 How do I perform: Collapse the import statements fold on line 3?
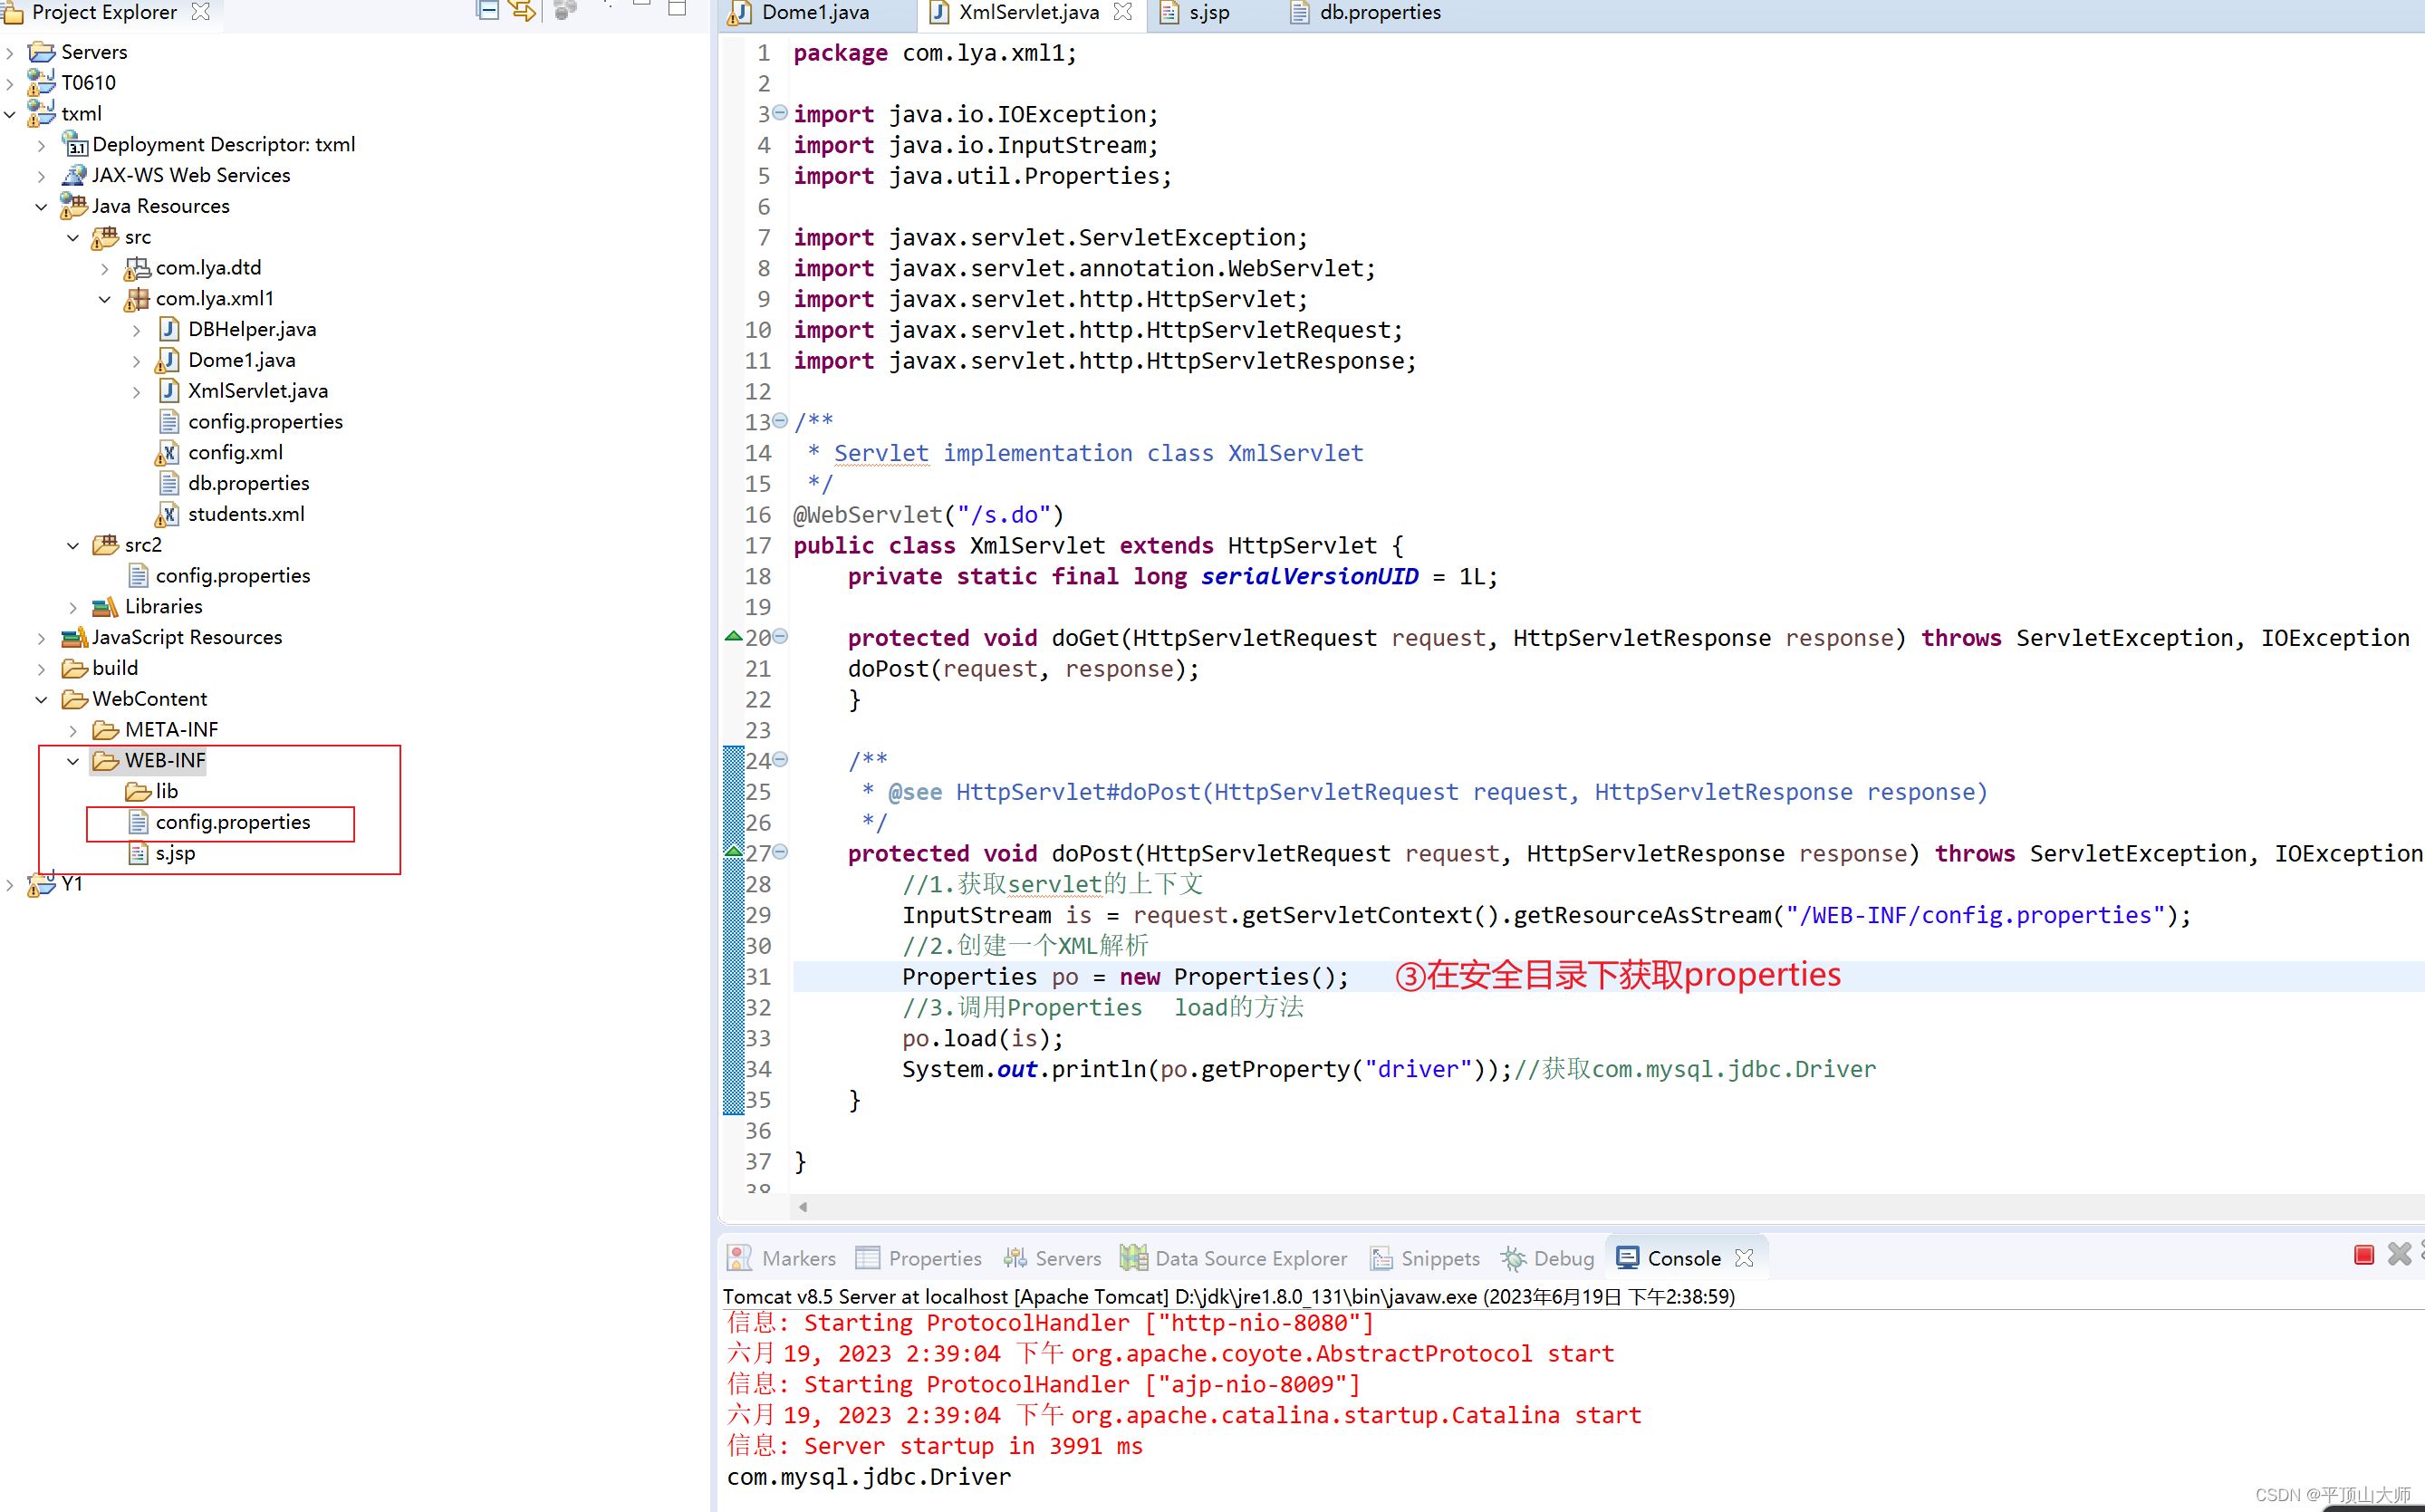click(x=779, y=113)
